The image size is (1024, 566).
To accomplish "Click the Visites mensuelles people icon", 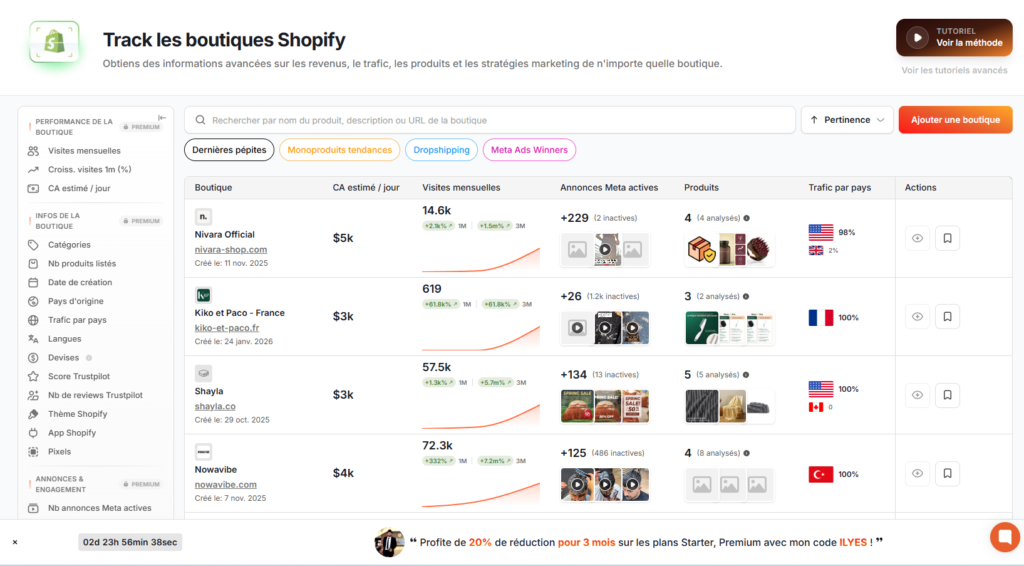I will pos(33,151).
